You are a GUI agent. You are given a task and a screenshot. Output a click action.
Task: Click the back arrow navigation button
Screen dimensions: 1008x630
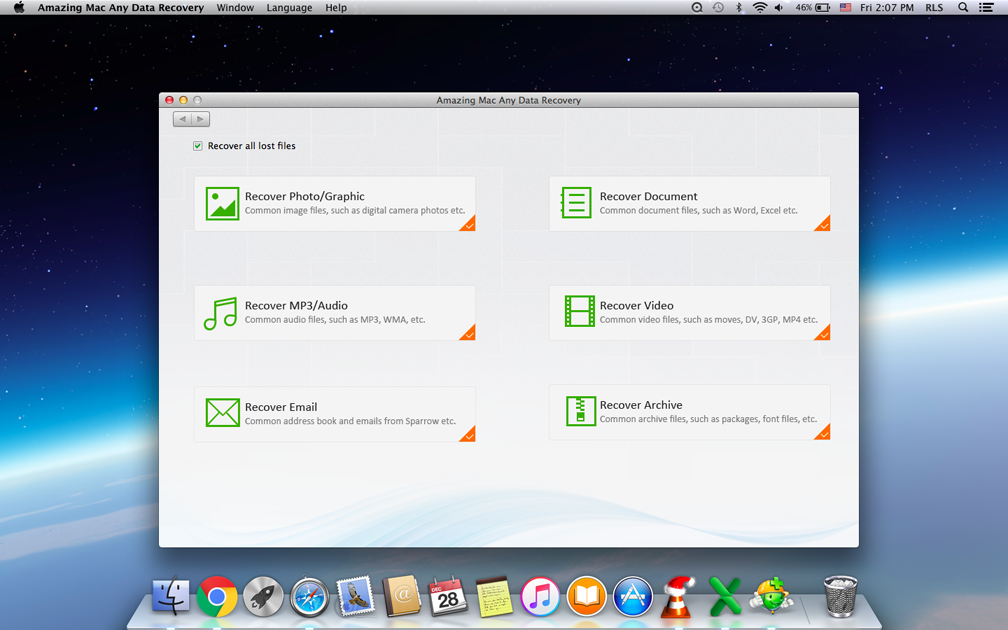click(x=182, y=119)
